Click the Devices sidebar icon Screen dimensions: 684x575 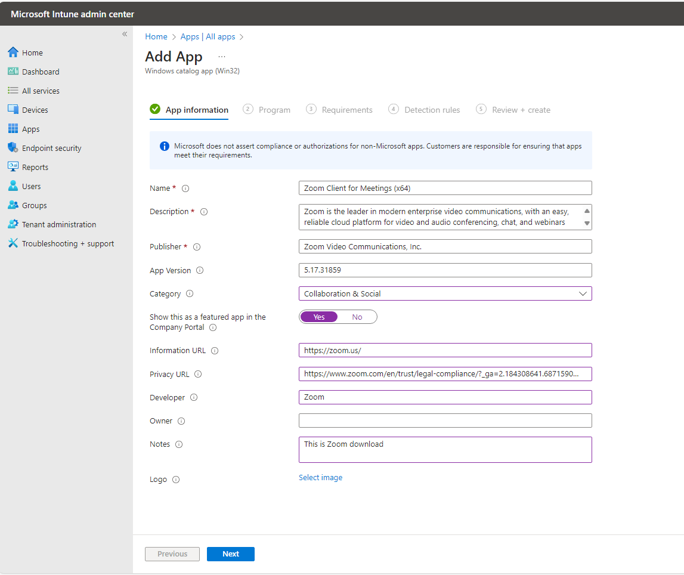[x=13, y=110]
